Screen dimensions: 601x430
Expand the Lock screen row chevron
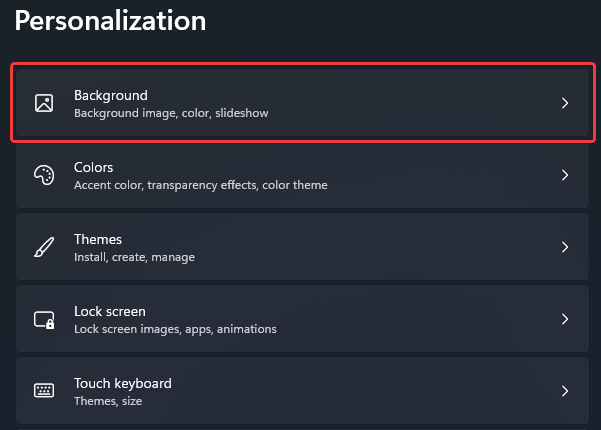(565, 319)
